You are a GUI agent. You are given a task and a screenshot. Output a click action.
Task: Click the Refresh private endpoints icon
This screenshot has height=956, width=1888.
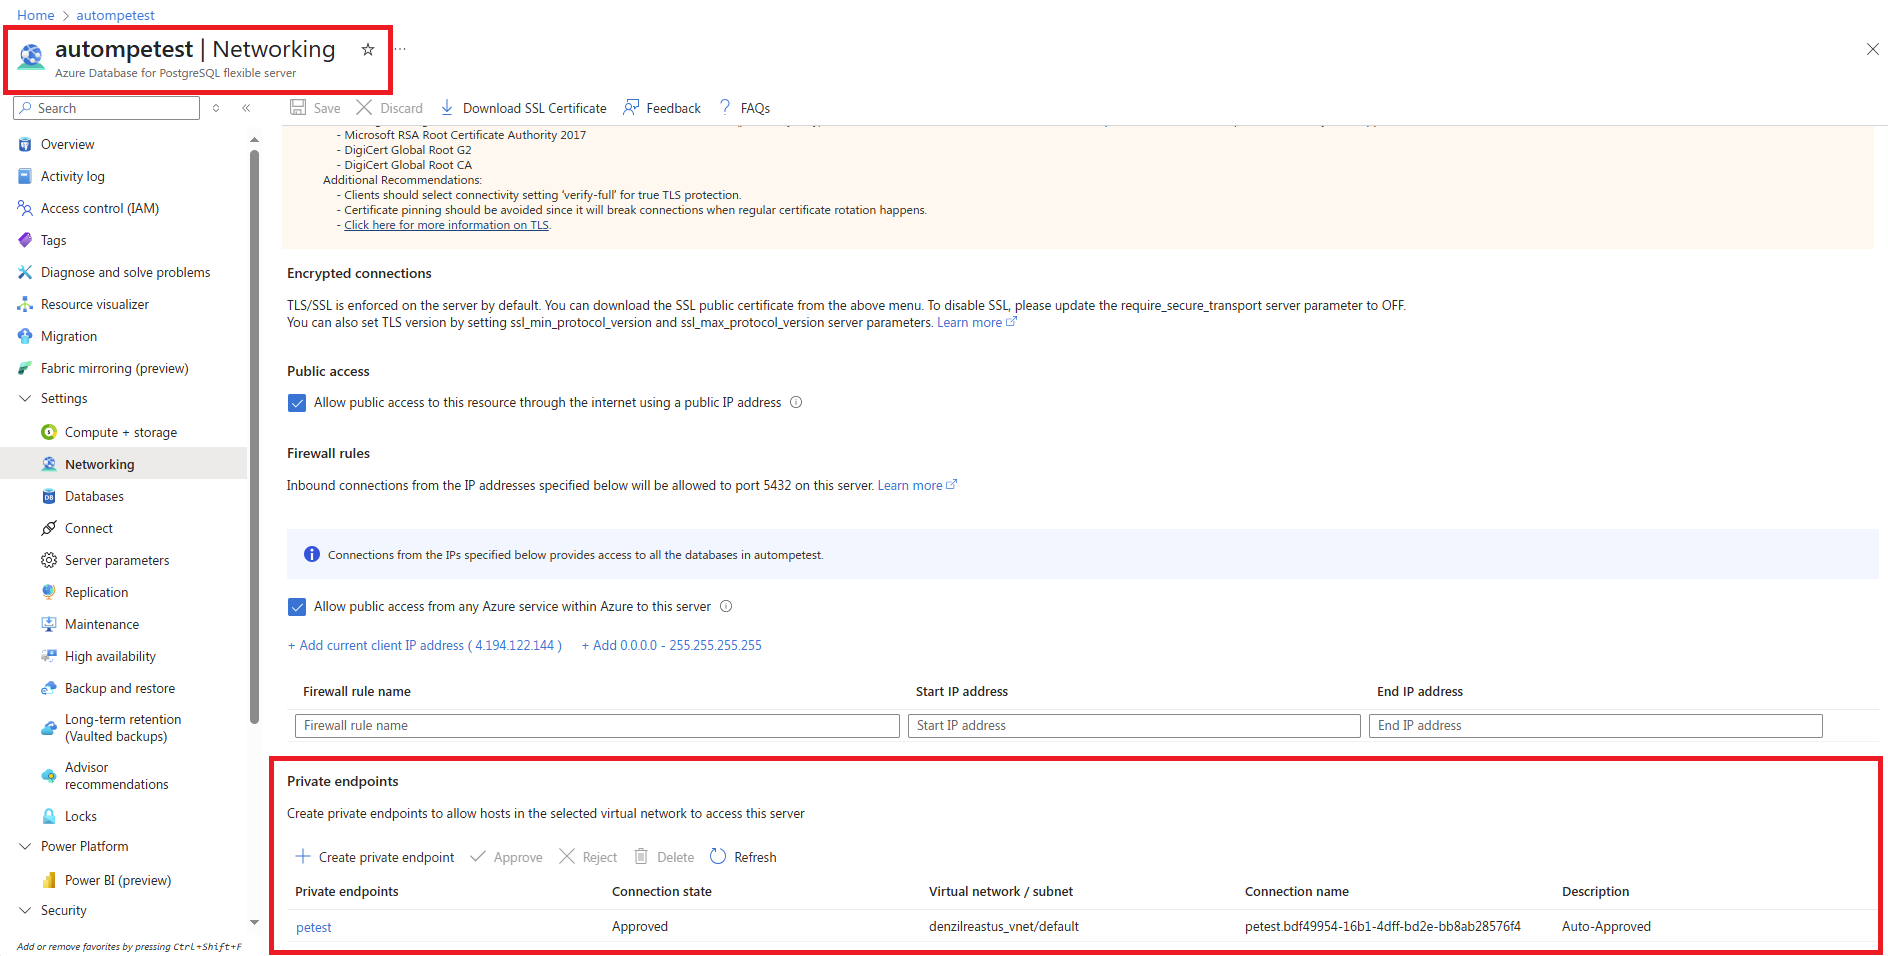[x=718, y=857]
